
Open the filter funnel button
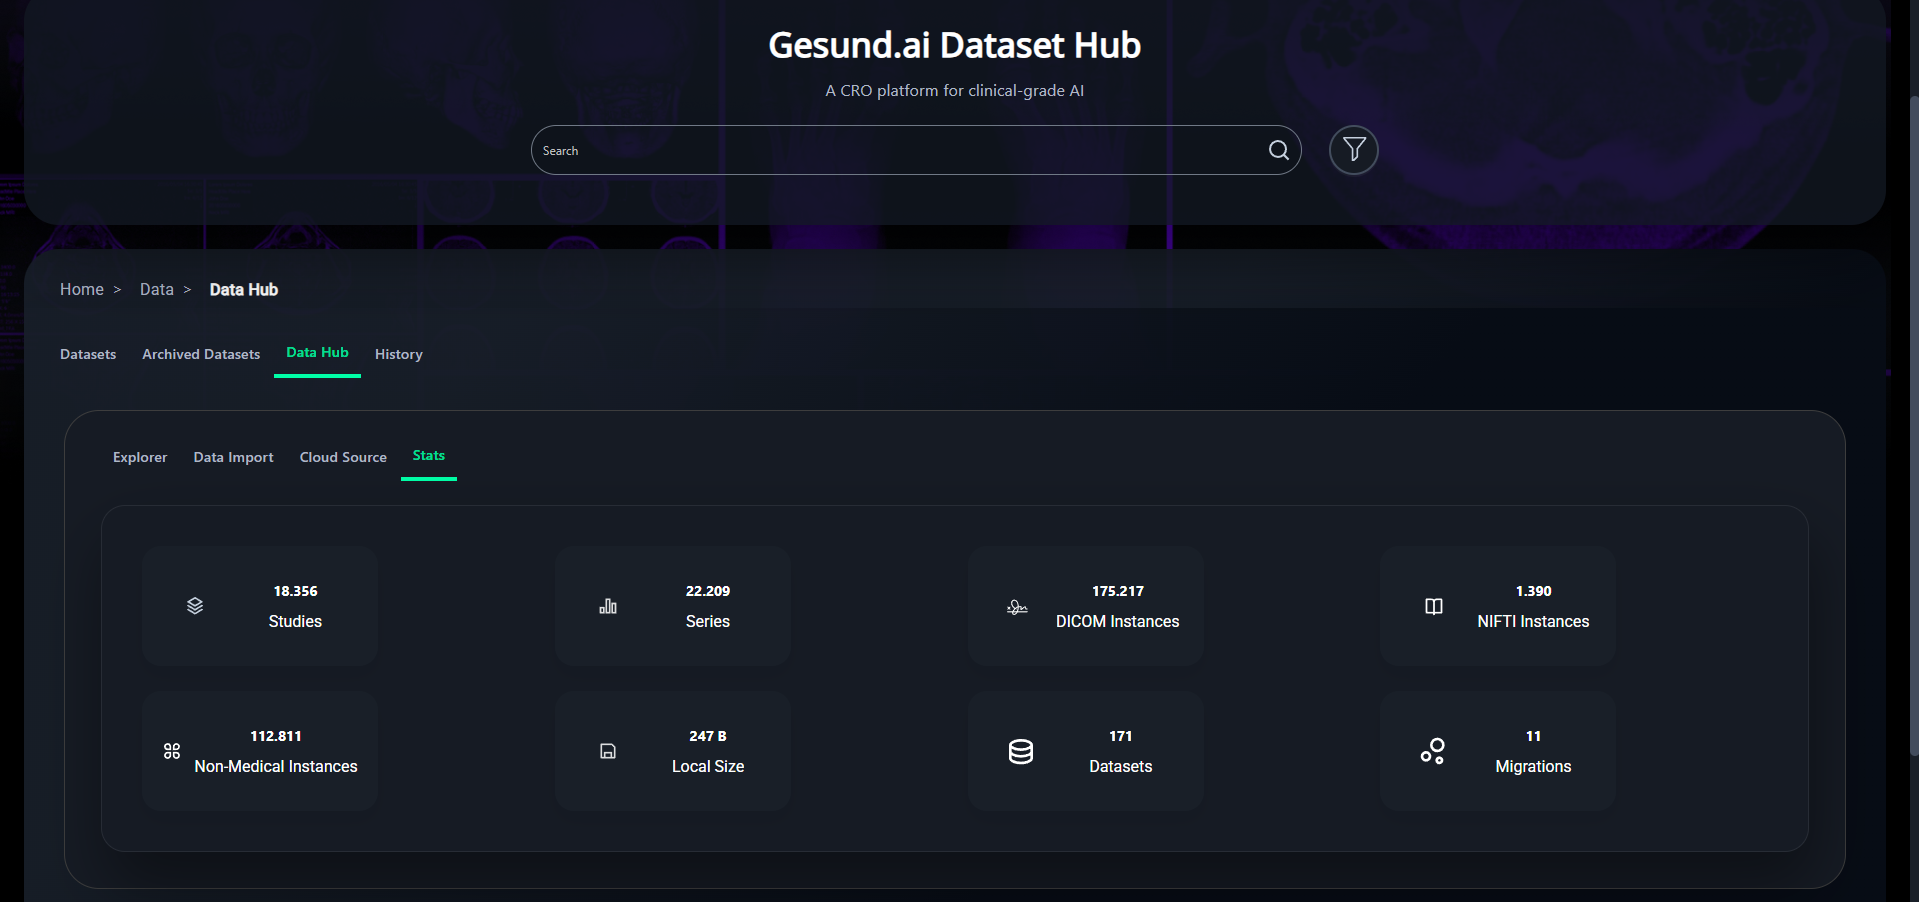coord(1354,150)
